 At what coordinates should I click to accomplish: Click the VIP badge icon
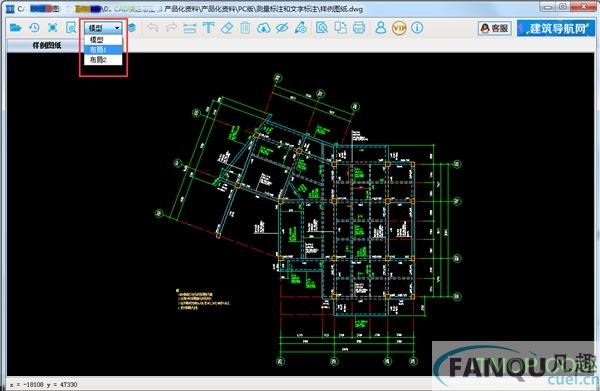pyautogui.click(x=399, y=28)
